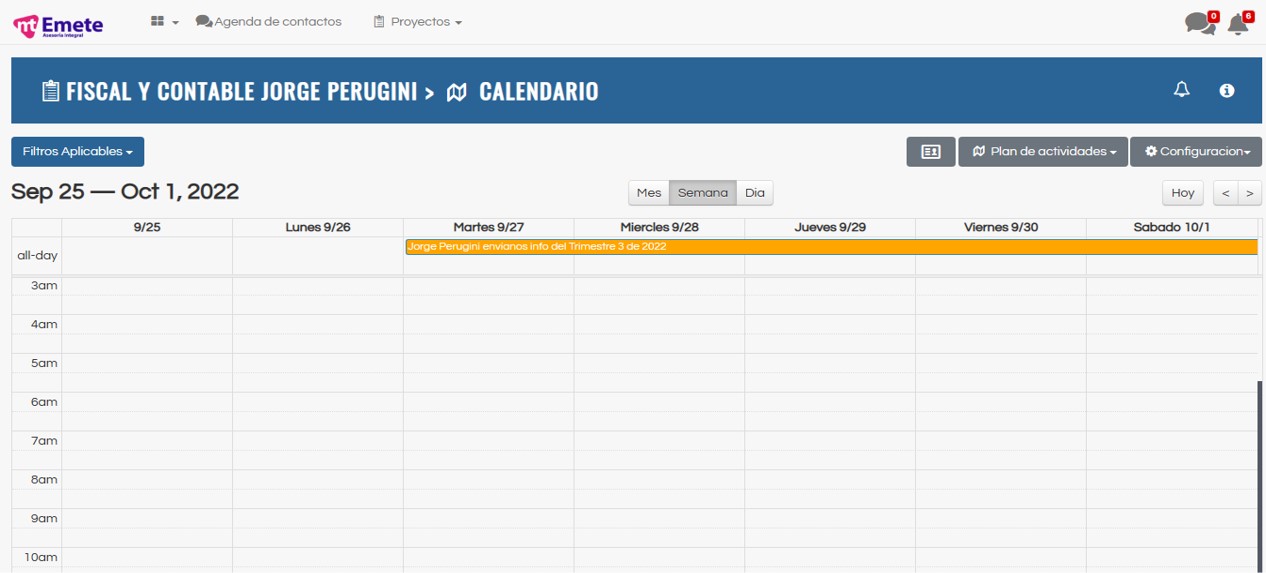This screenshot has width=1266, height=573.
Task: Switch calendar to Mes view
Action: pos(649,193)
